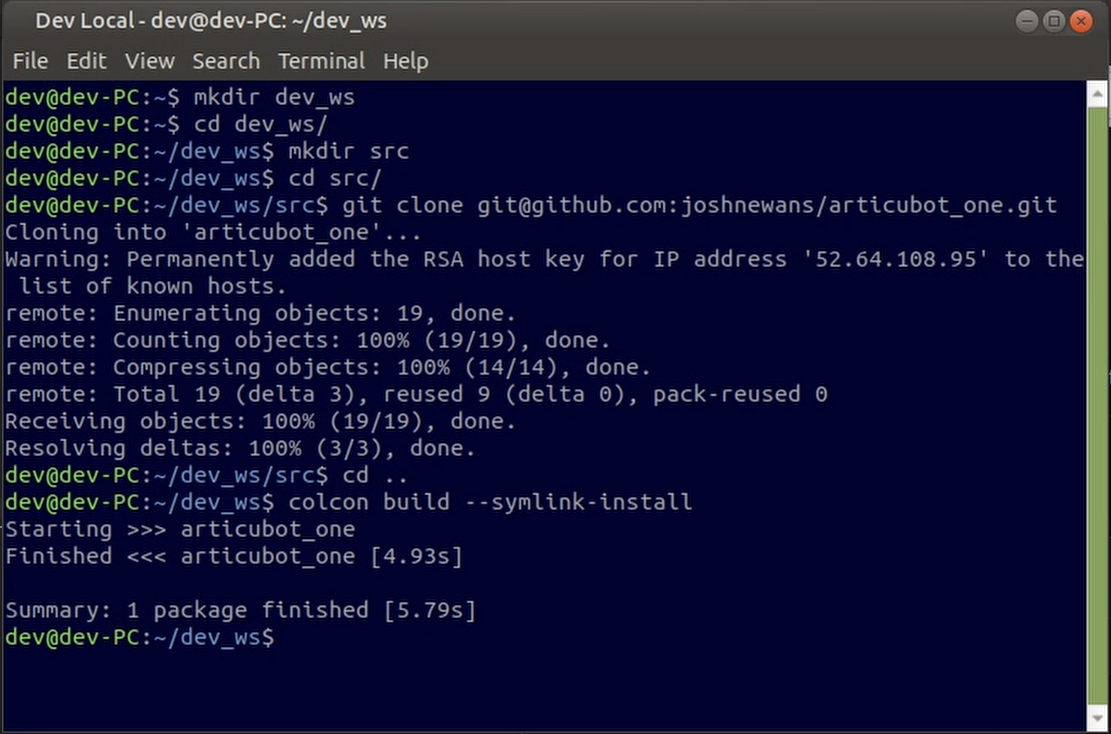
Task: Click the git clone command line
Action: pos(531,205)
